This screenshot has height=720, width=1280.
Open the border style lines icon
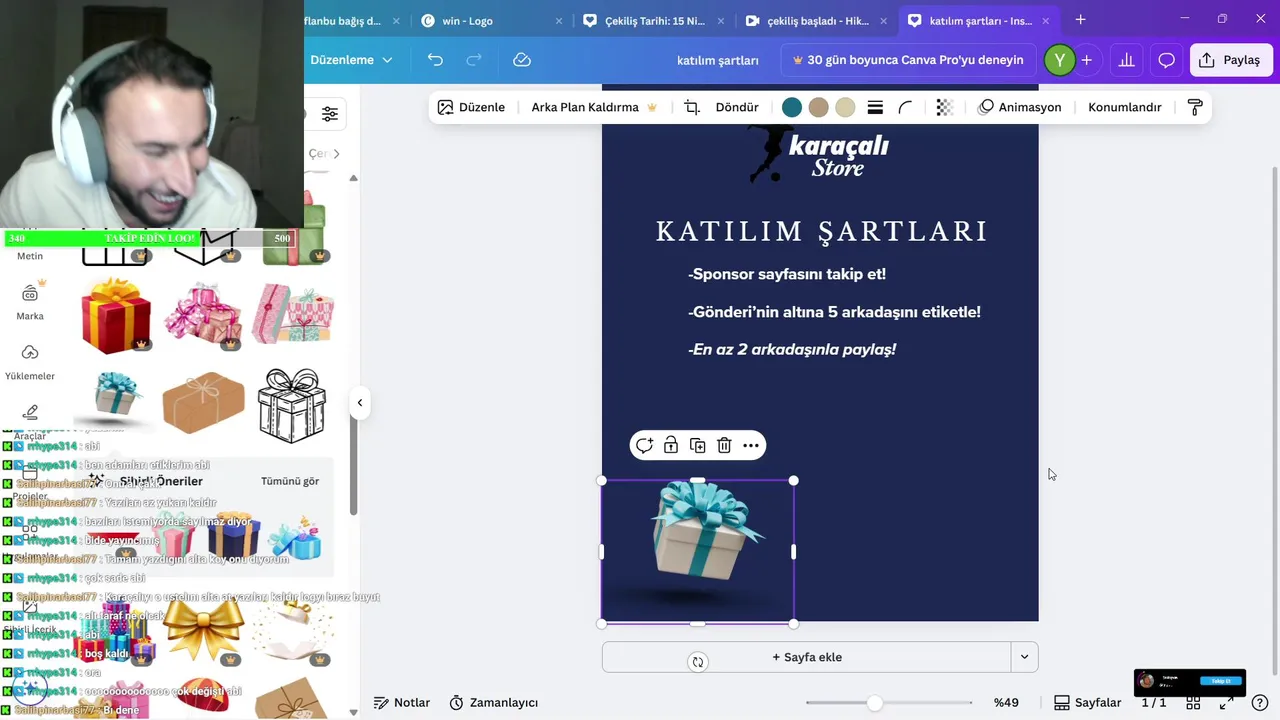[x=875, y=107]
